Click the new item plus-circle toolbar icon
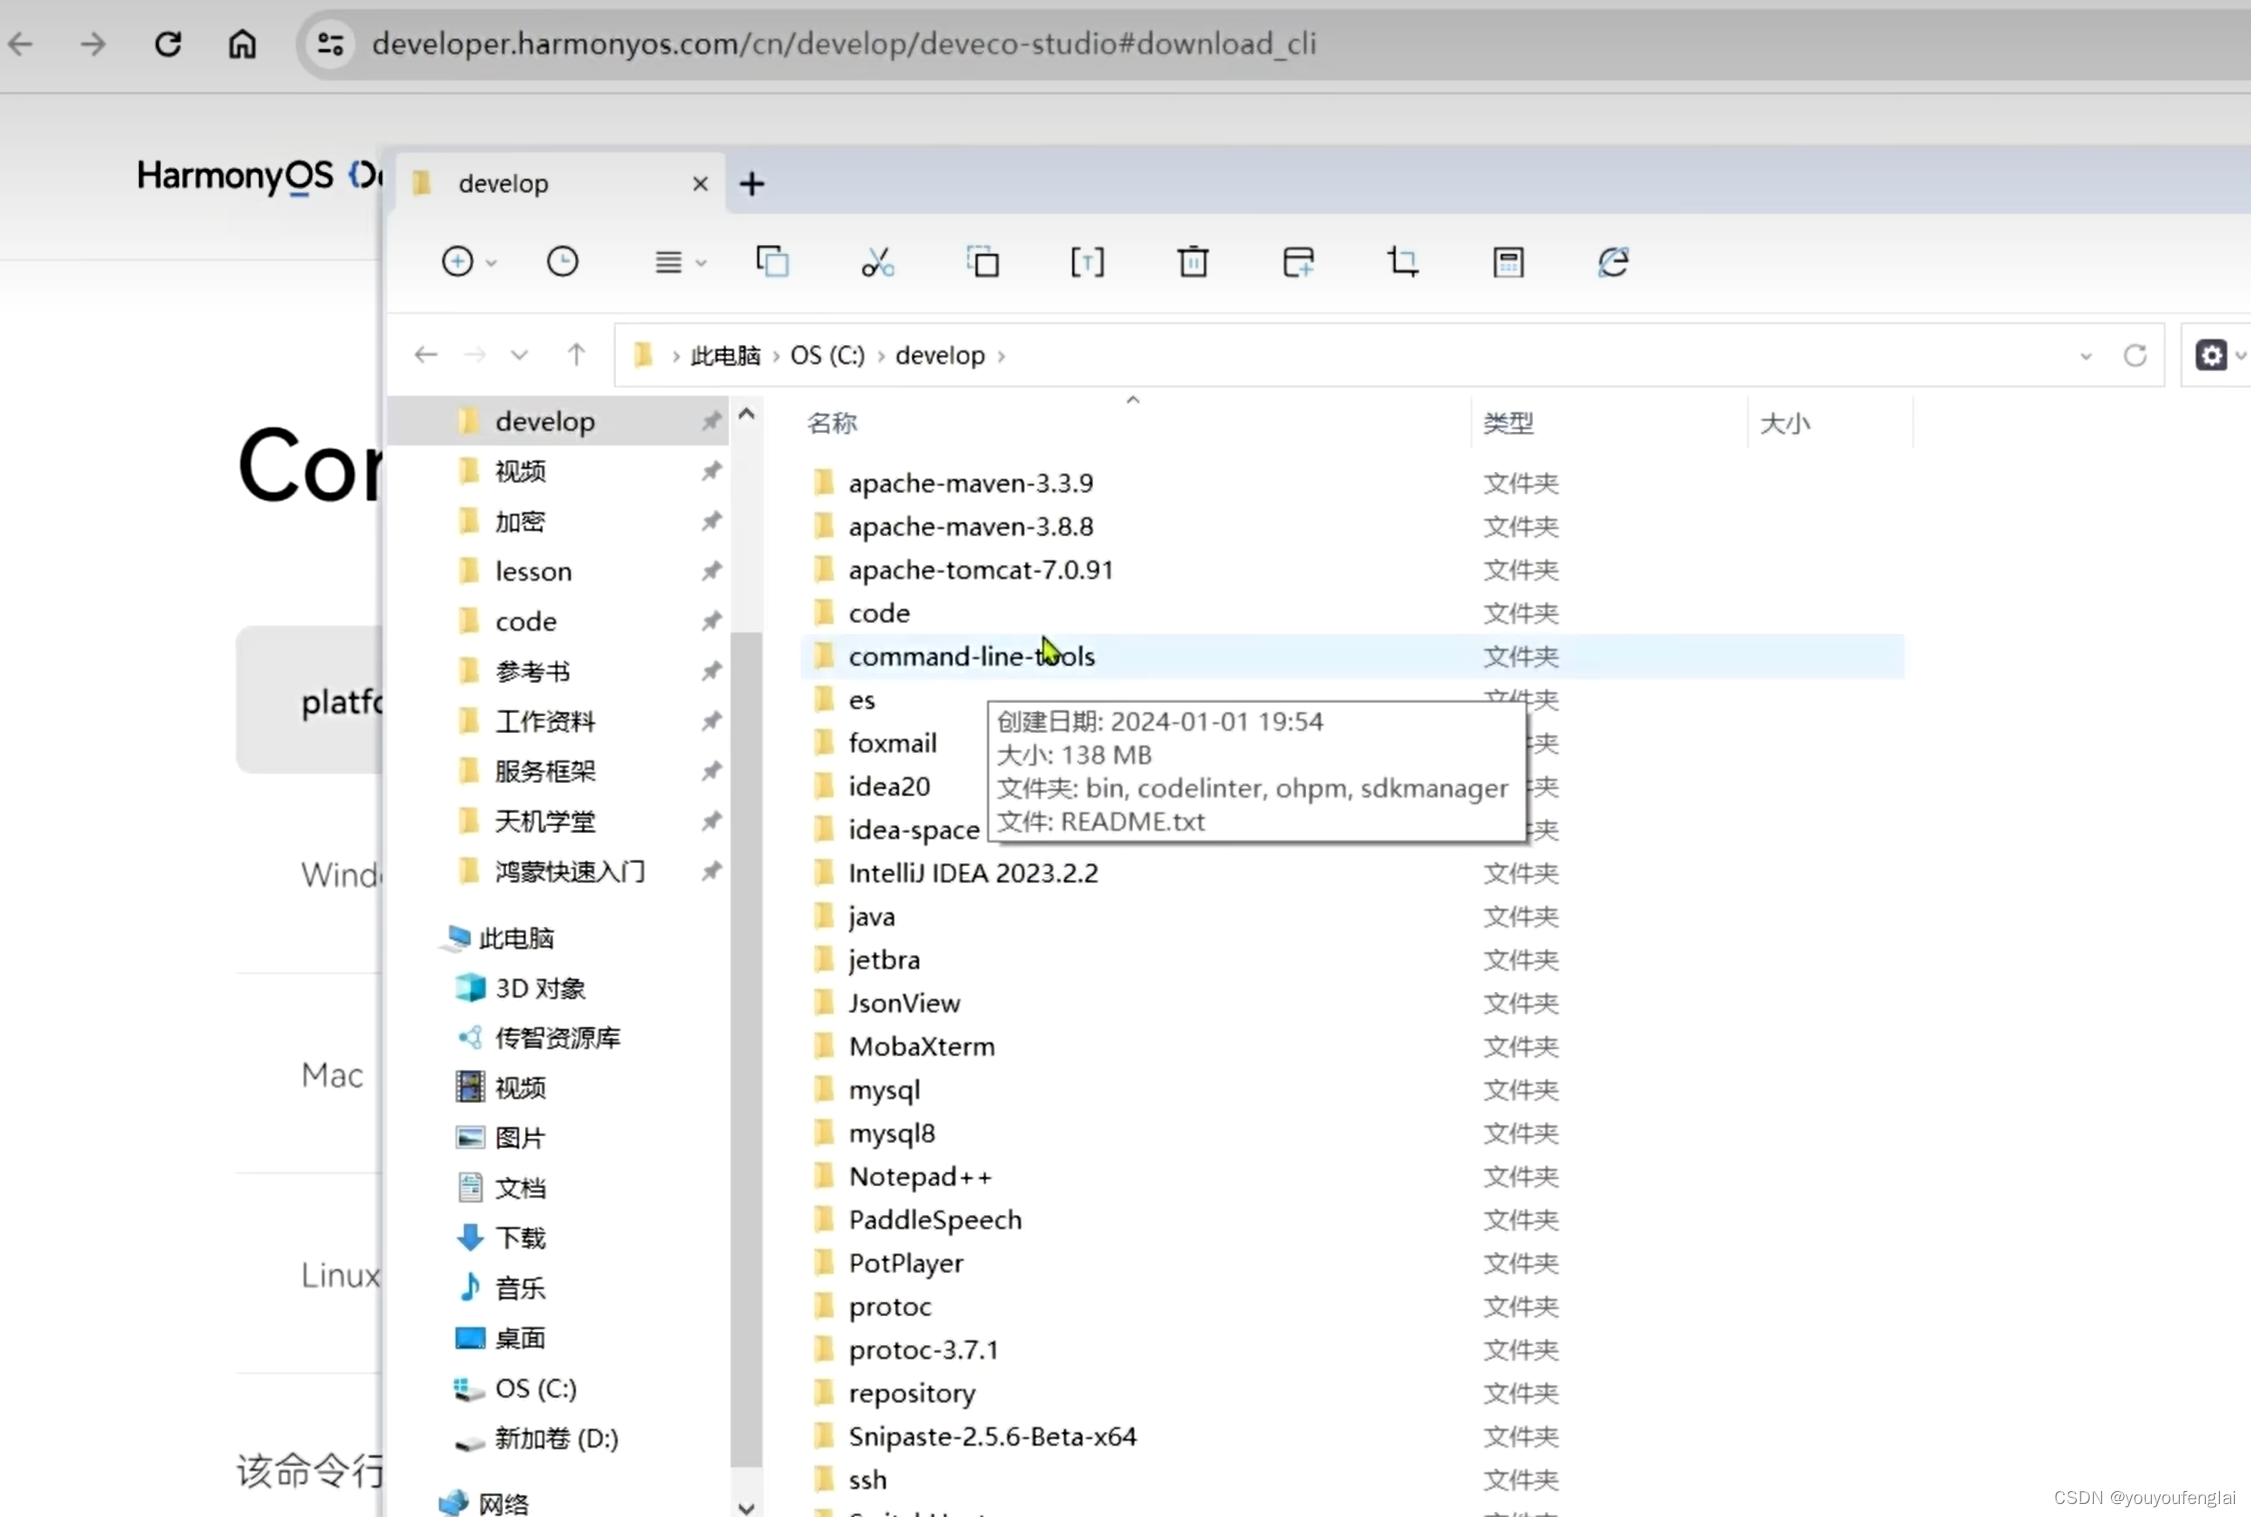This screenshot has height=1517, width=2251. (x=457, y=262)
